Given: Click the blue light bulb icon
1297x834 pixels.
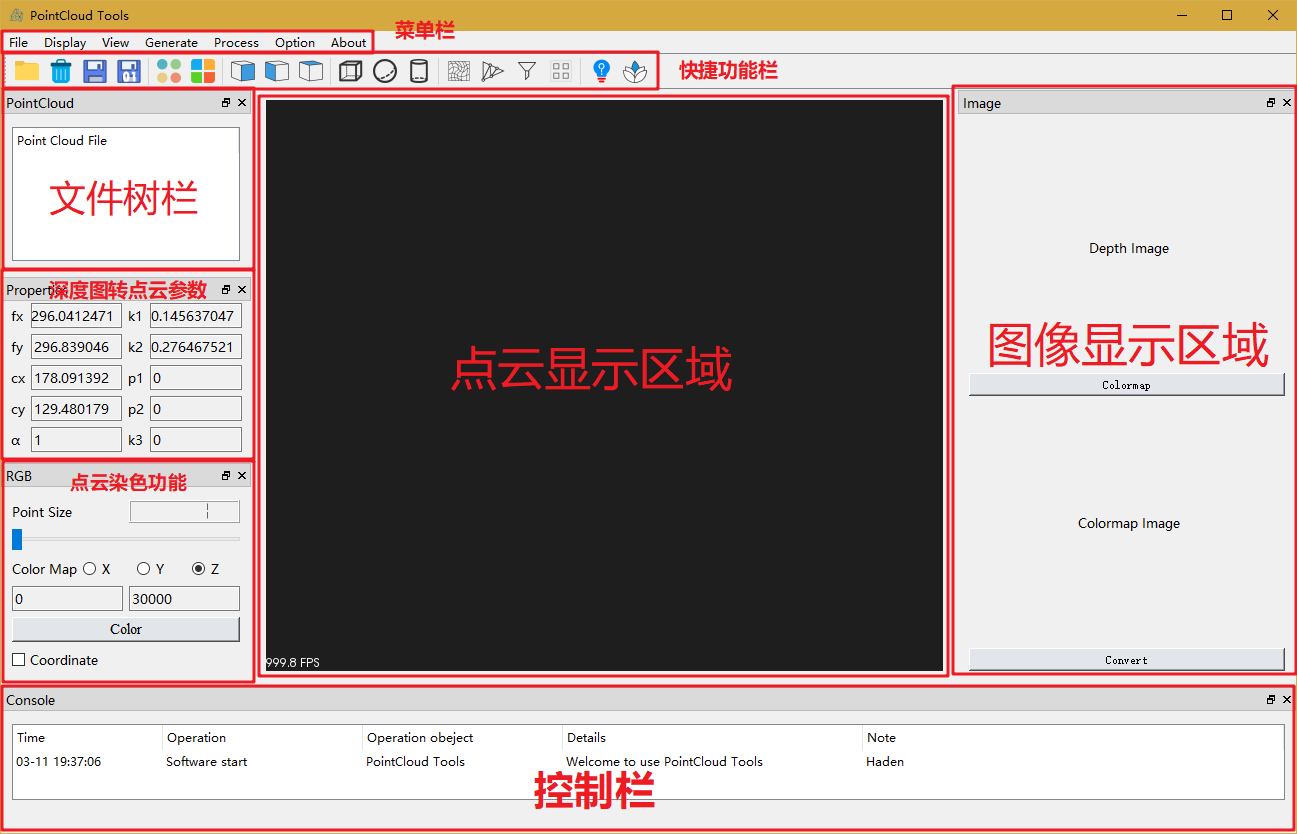Looking at the screenshot, I should (601, 71).
